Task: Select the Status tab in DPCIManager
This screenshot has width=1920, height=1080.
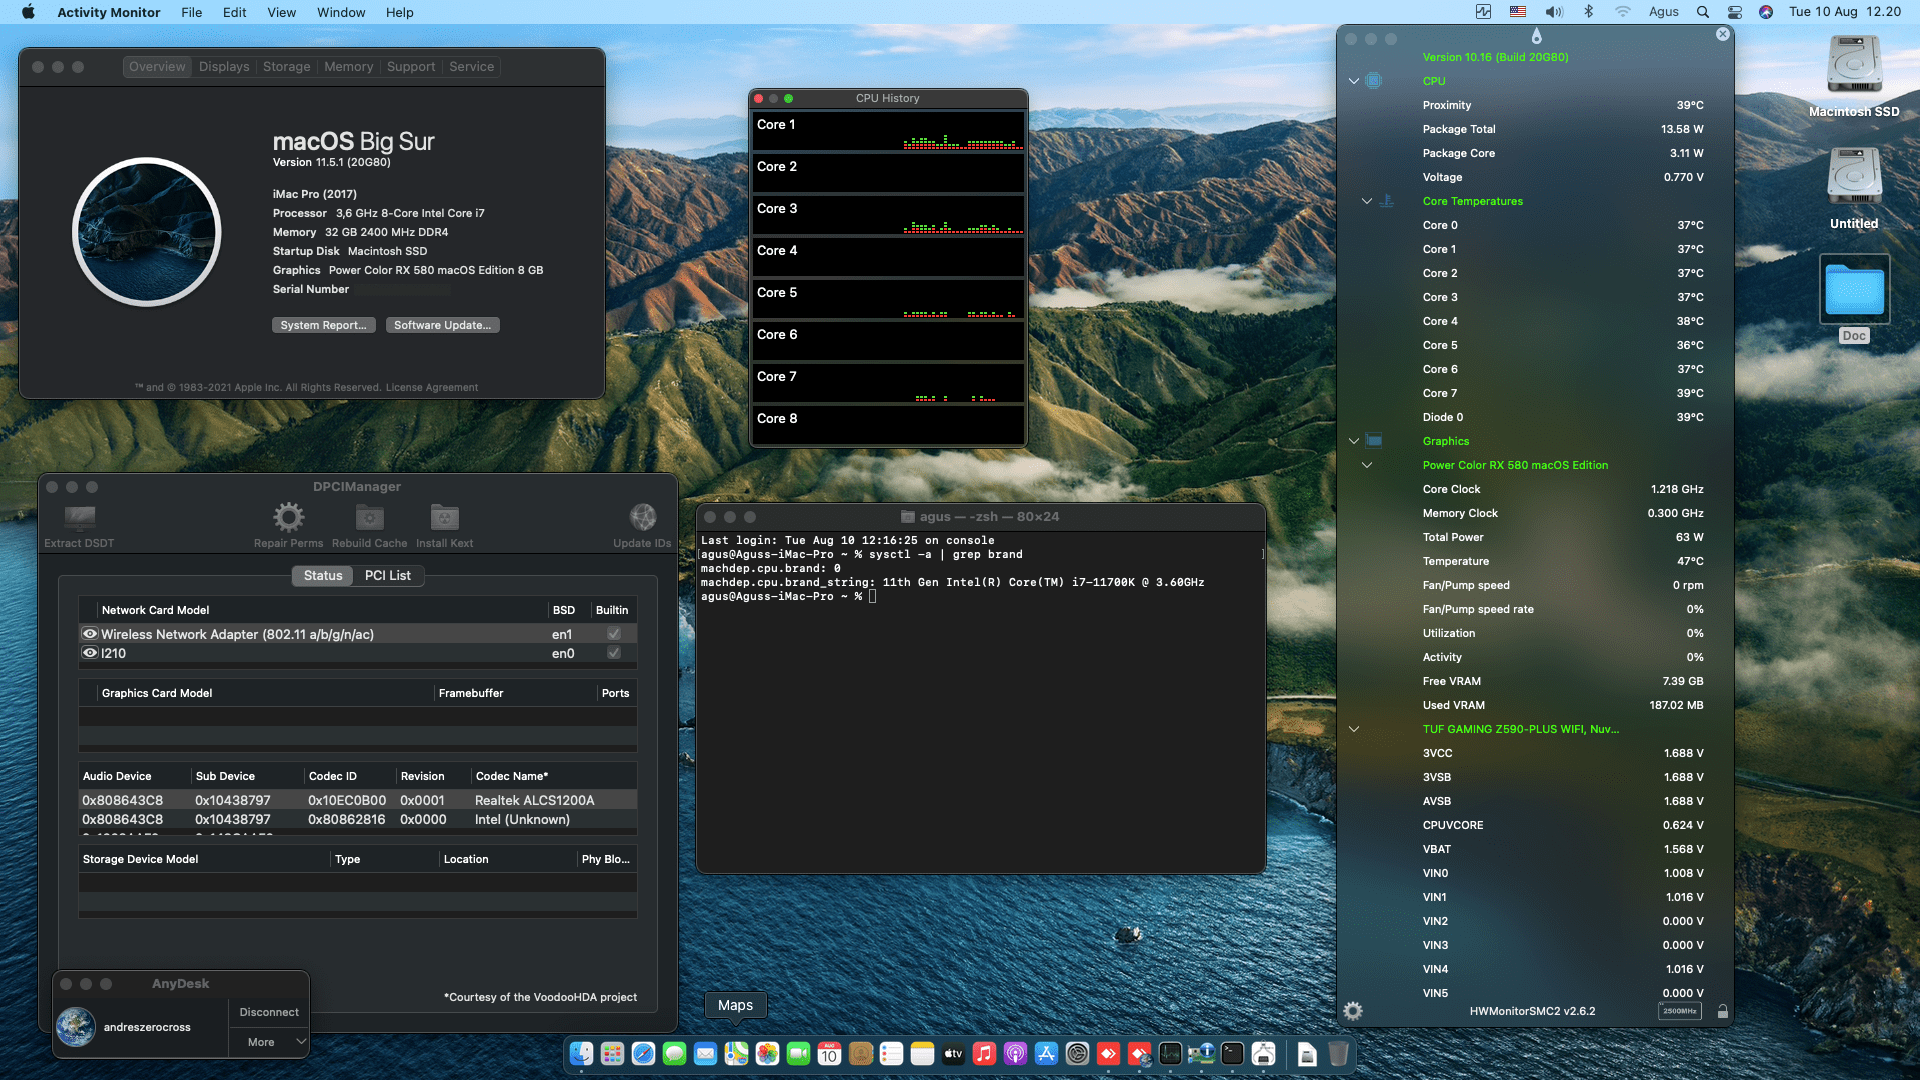Action: pos(323,576)
